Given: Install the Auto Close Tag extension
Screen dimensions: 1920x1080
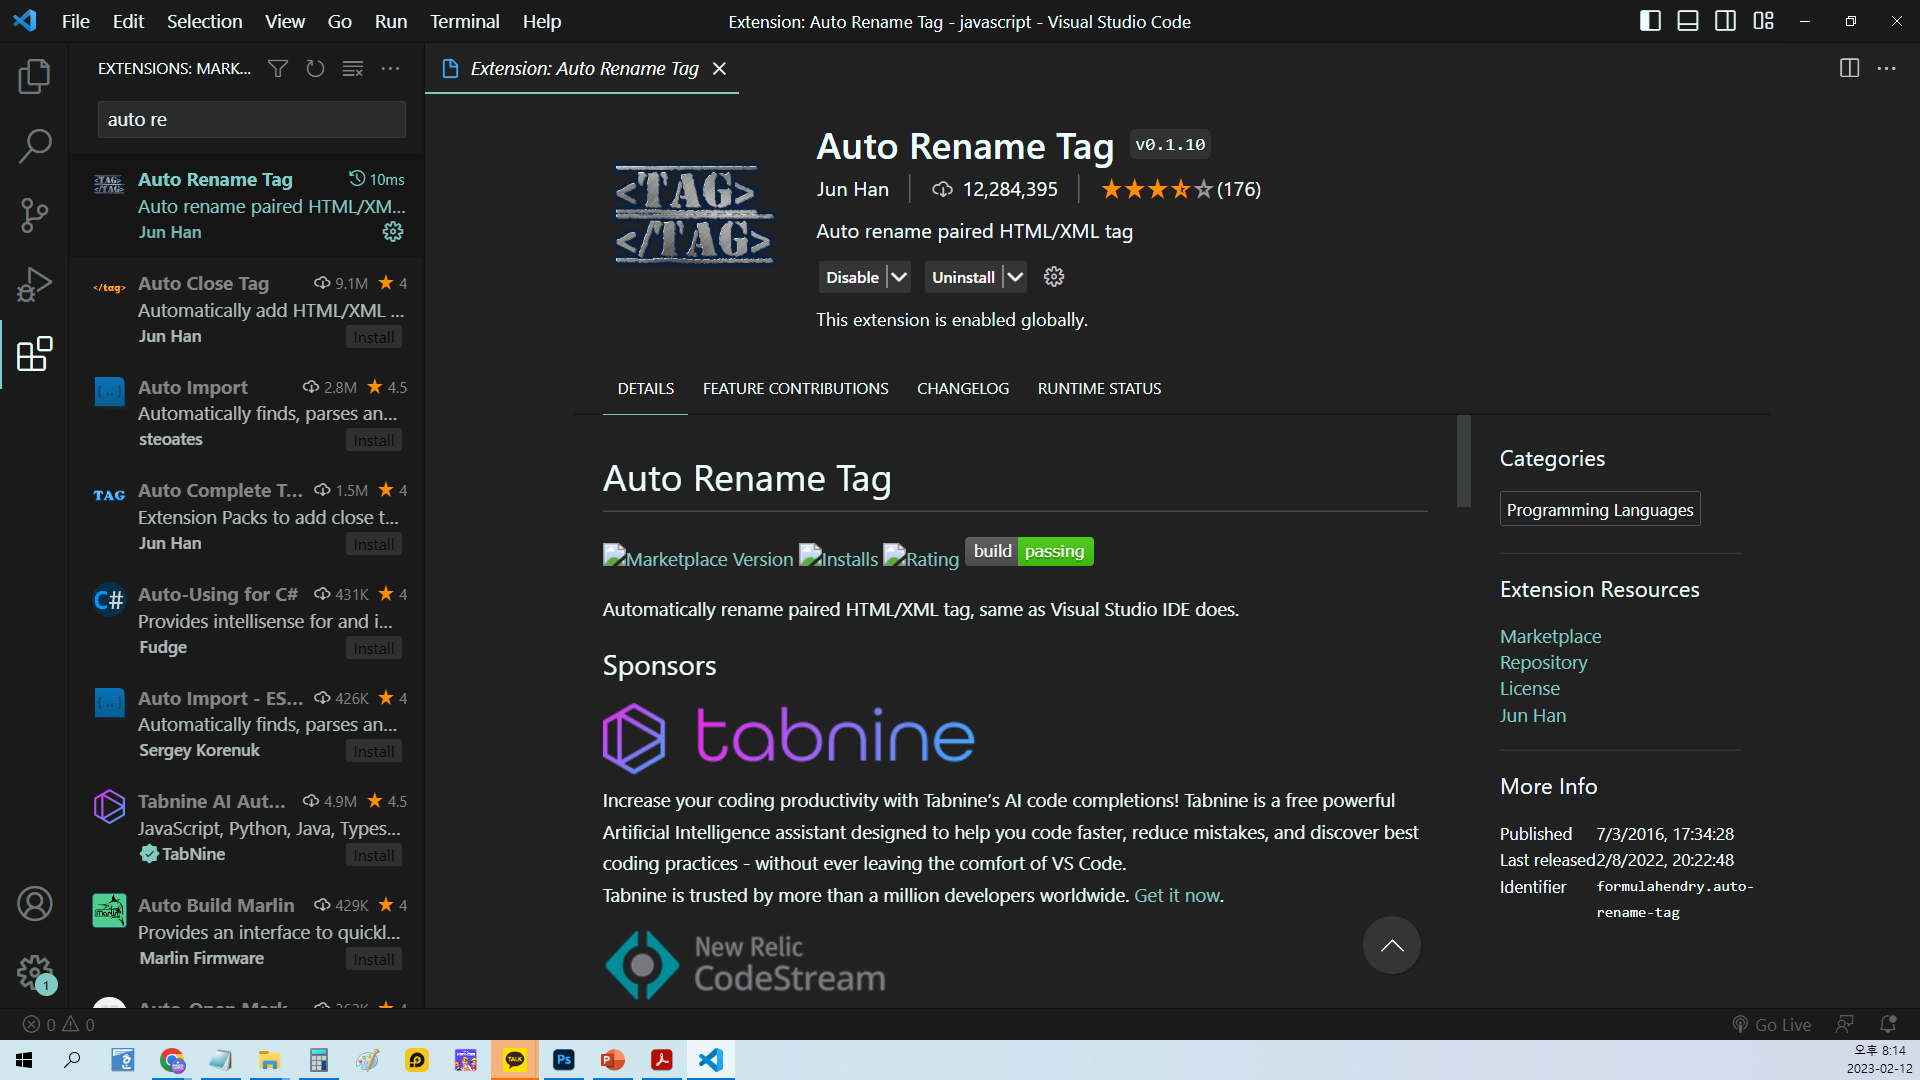Looking at the screenshot, I should [x=374, y=337].
